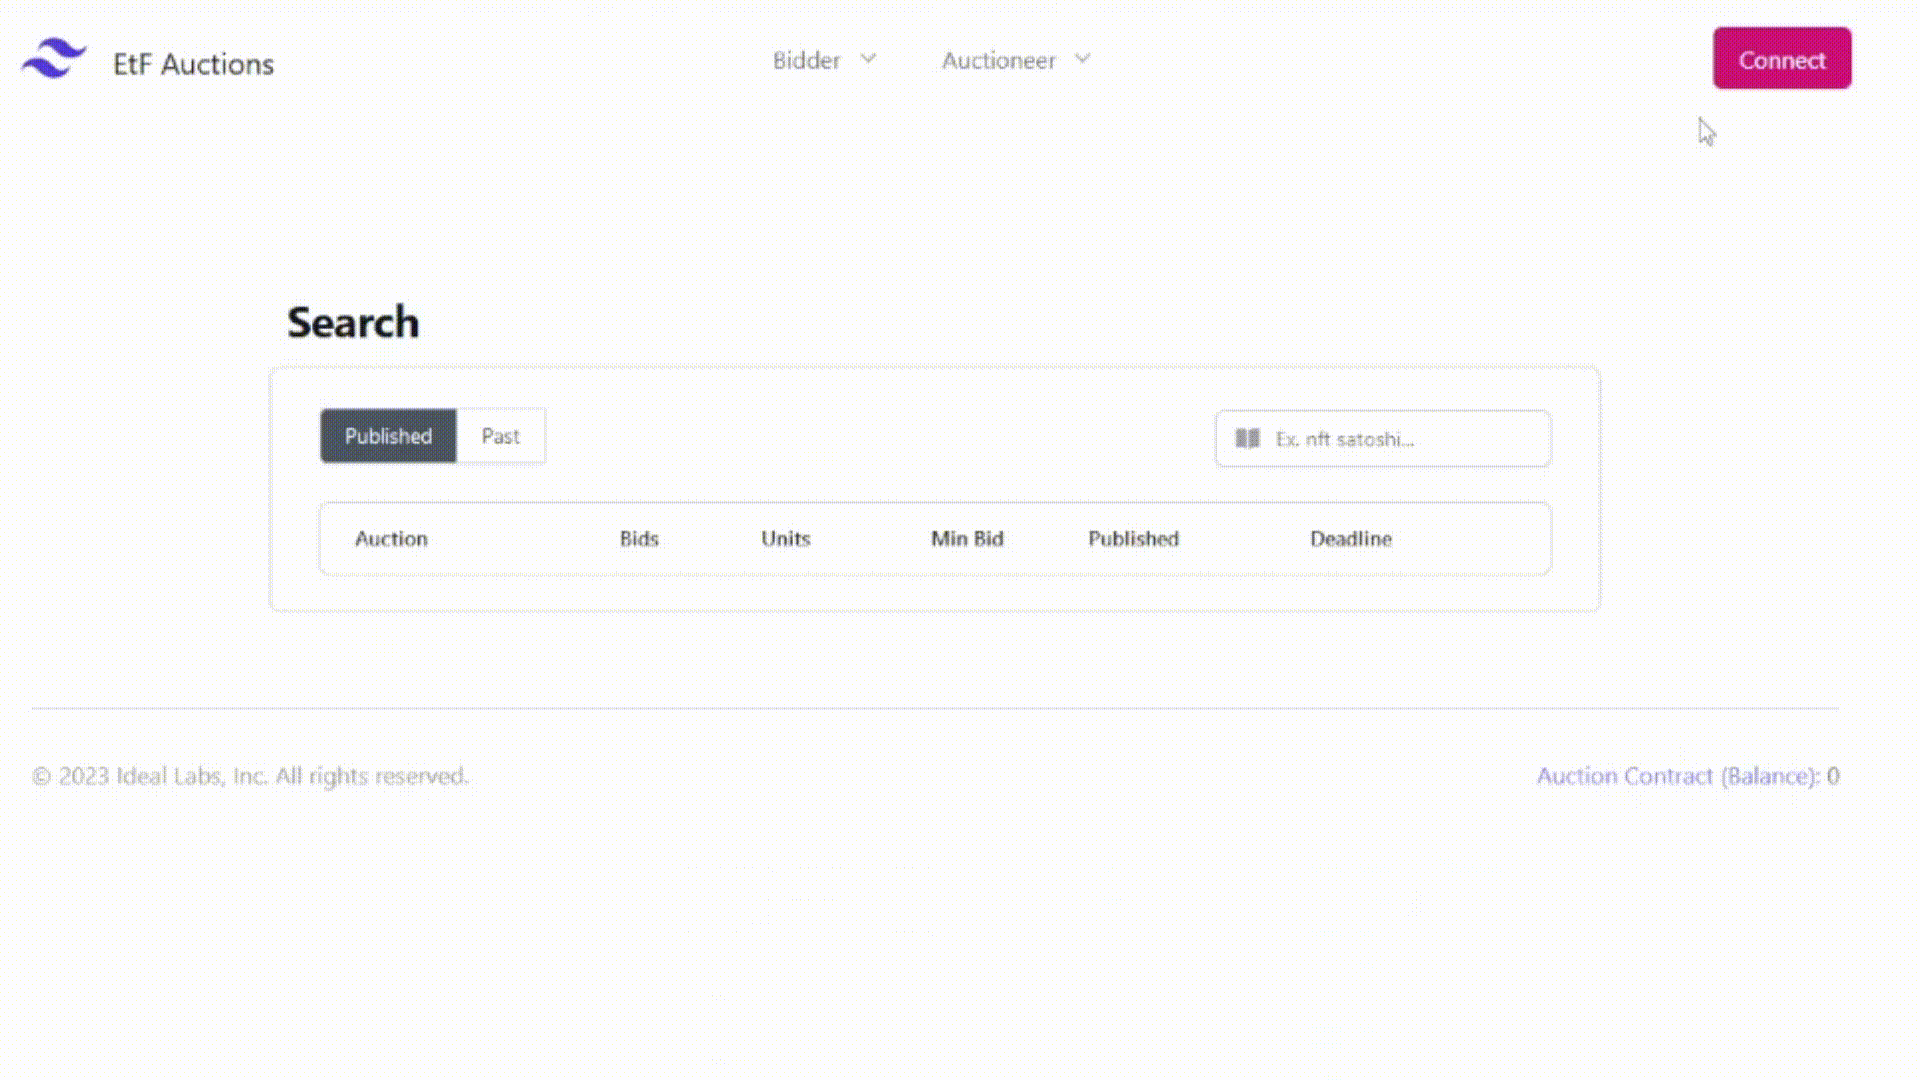Image resolution: width=1920 pixels, height=1080 pixels.
Task: Expand the chevron next to Bidder
Action: tap(868, 59)
